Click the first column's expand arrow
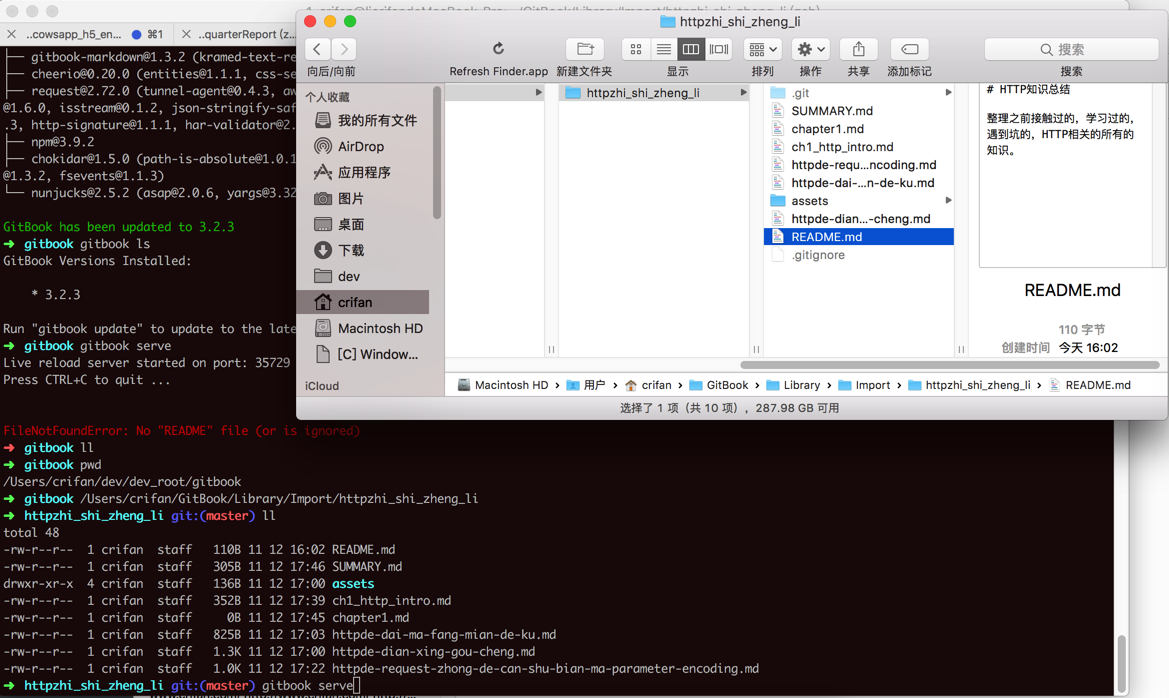 tap(538, 92)
